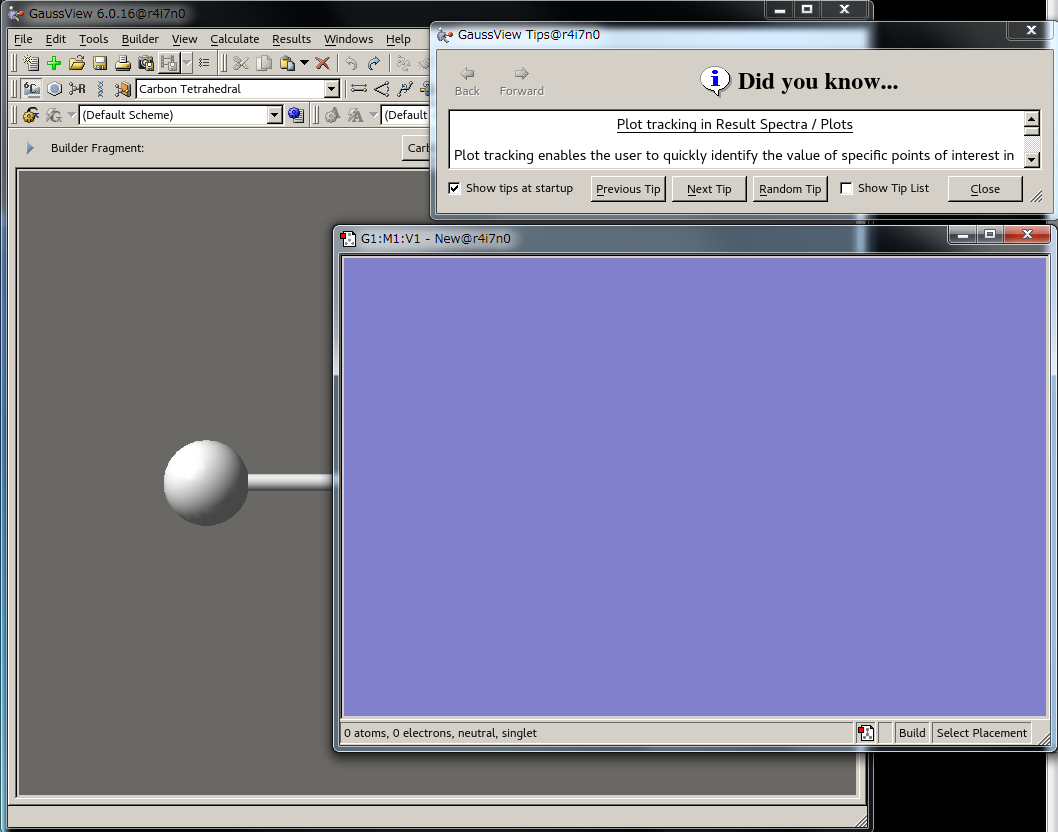1058x832 pixels.
Task: Click the undo arrow icon
Action: pyautogui.click(x=351, y=63)
